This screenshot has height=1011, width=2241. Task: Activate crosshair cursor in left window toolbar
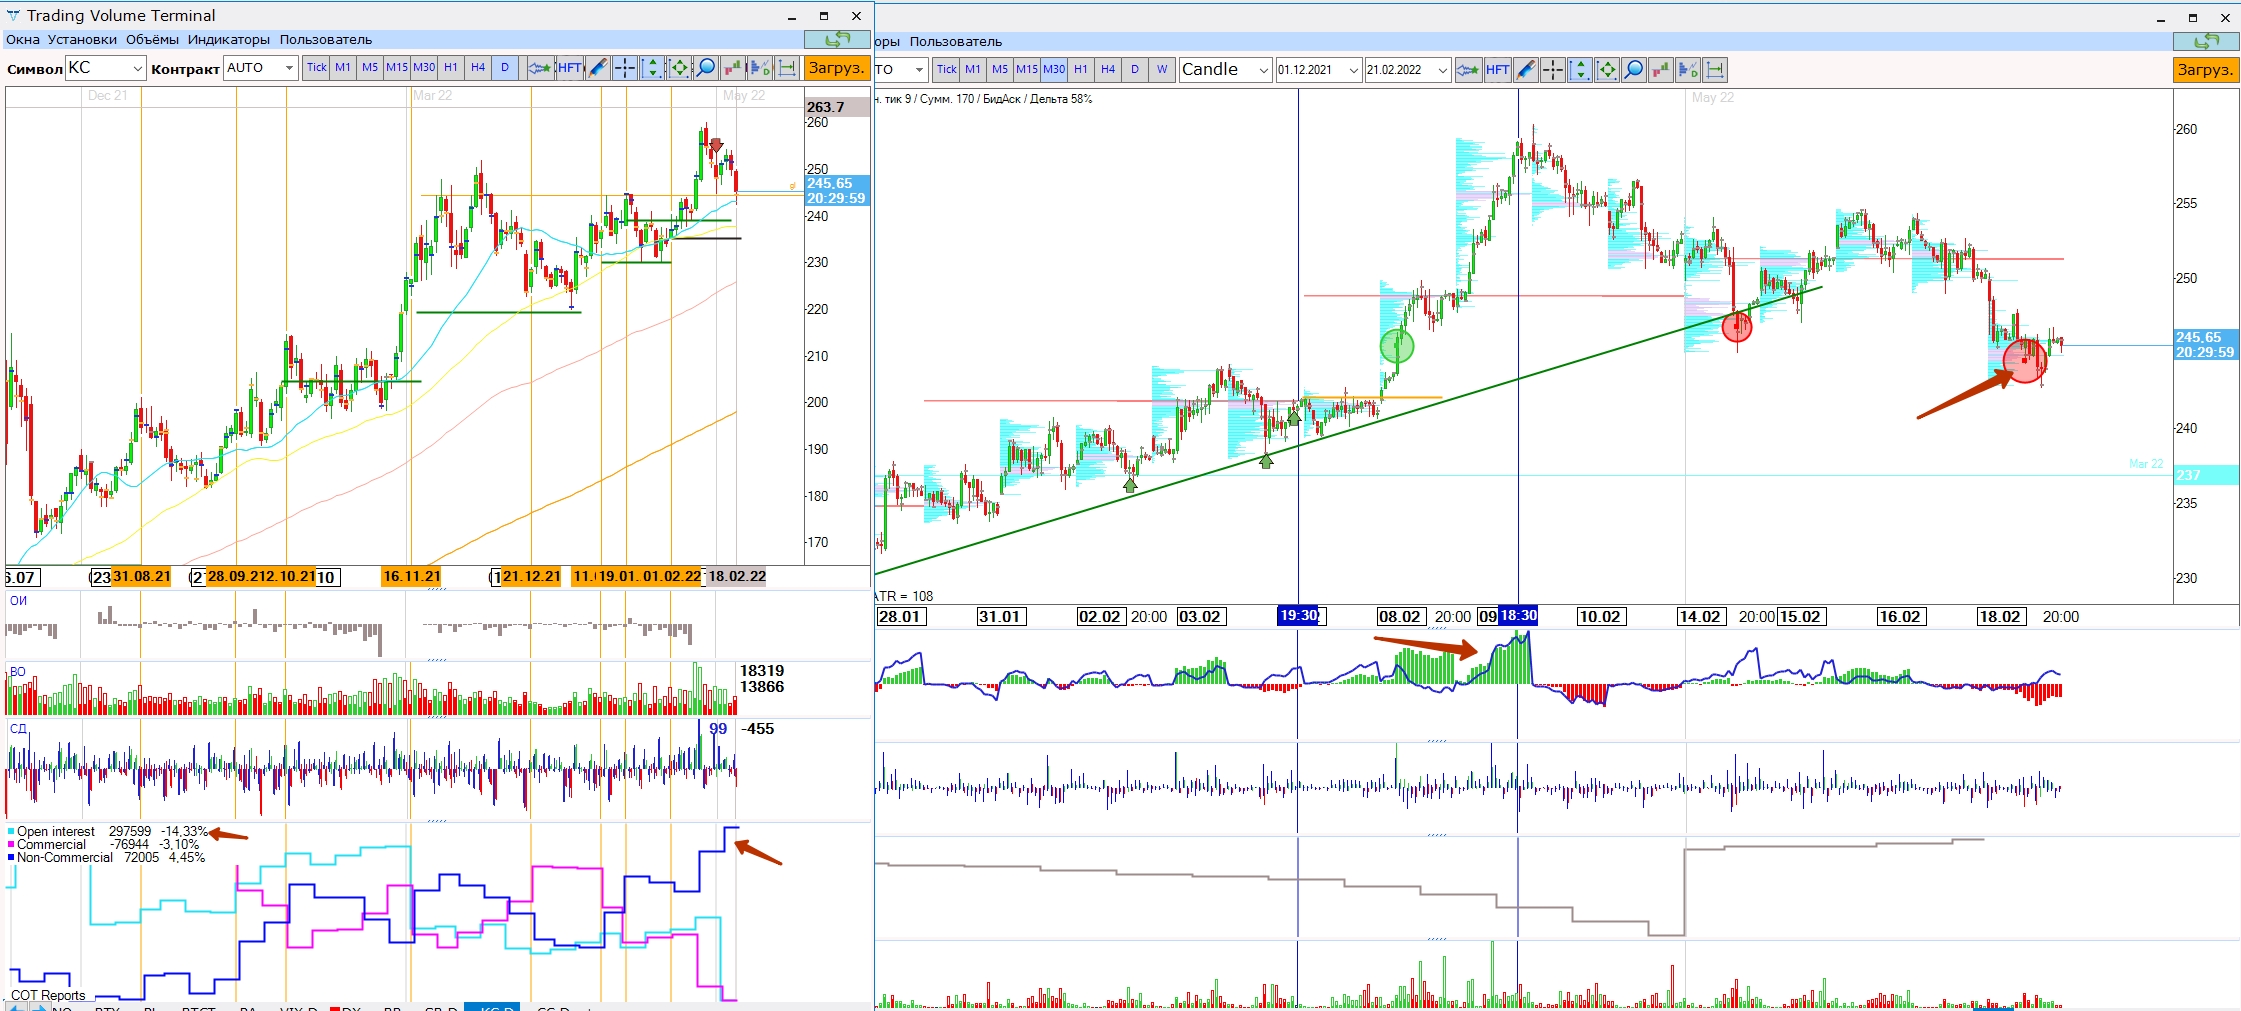click(624, 68)
